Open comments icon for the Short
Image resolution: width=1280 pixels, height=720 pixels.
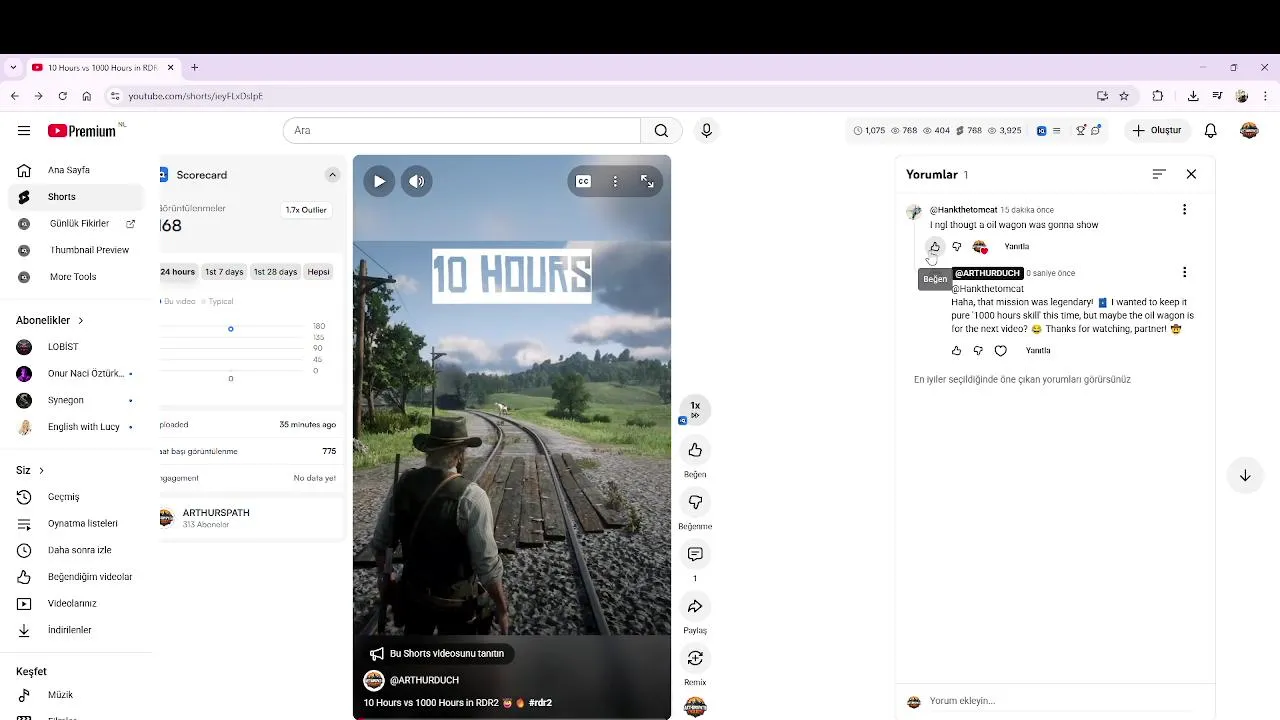[x=695, y=554]
